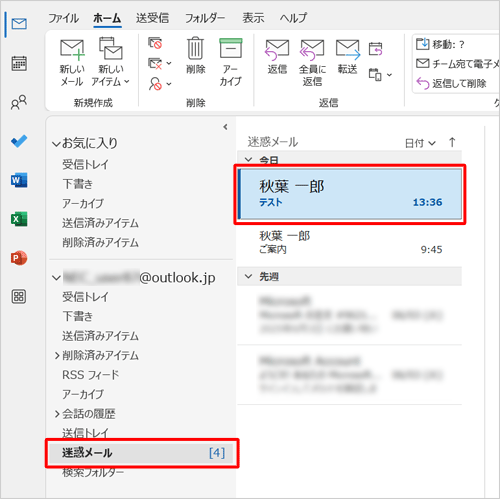
Task: Open the 検索フォルダー folder
Action: point(93,472)
